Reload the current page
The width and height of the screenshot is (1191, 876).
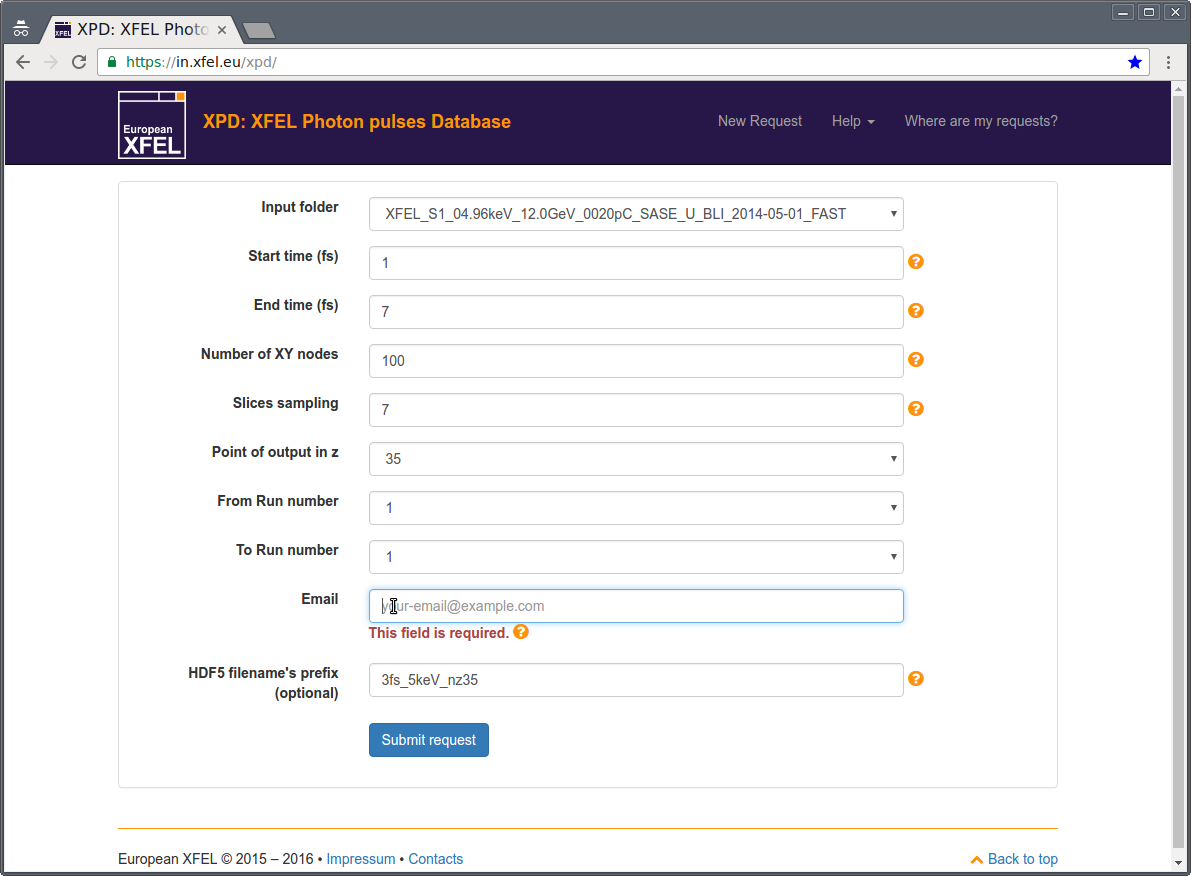[79, 62]
